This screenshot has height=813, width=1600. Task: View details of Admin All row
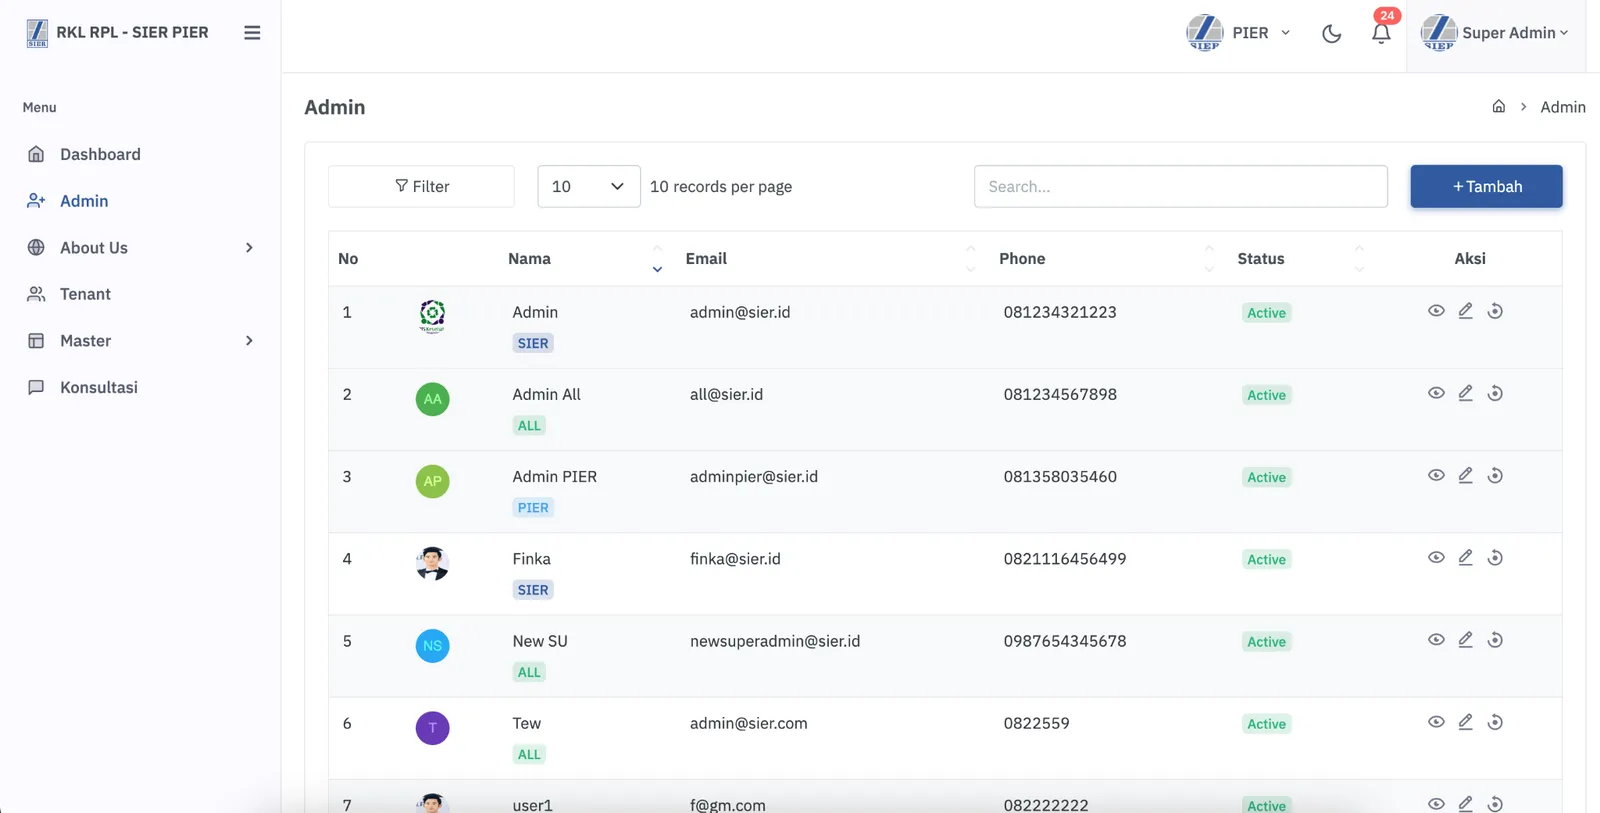coord(1436,393)
